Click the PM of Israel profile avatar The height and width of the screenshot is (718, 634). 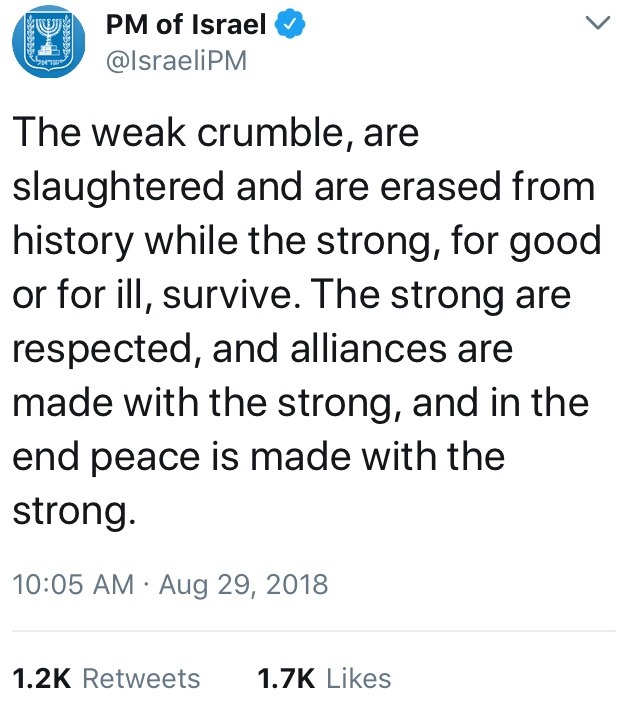tap(48, 45)
